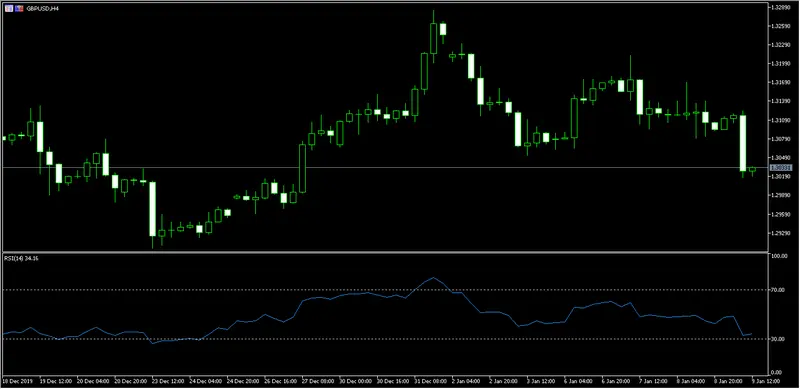
Task: Click the highlighted current price tag
Action: coord(781,167)
